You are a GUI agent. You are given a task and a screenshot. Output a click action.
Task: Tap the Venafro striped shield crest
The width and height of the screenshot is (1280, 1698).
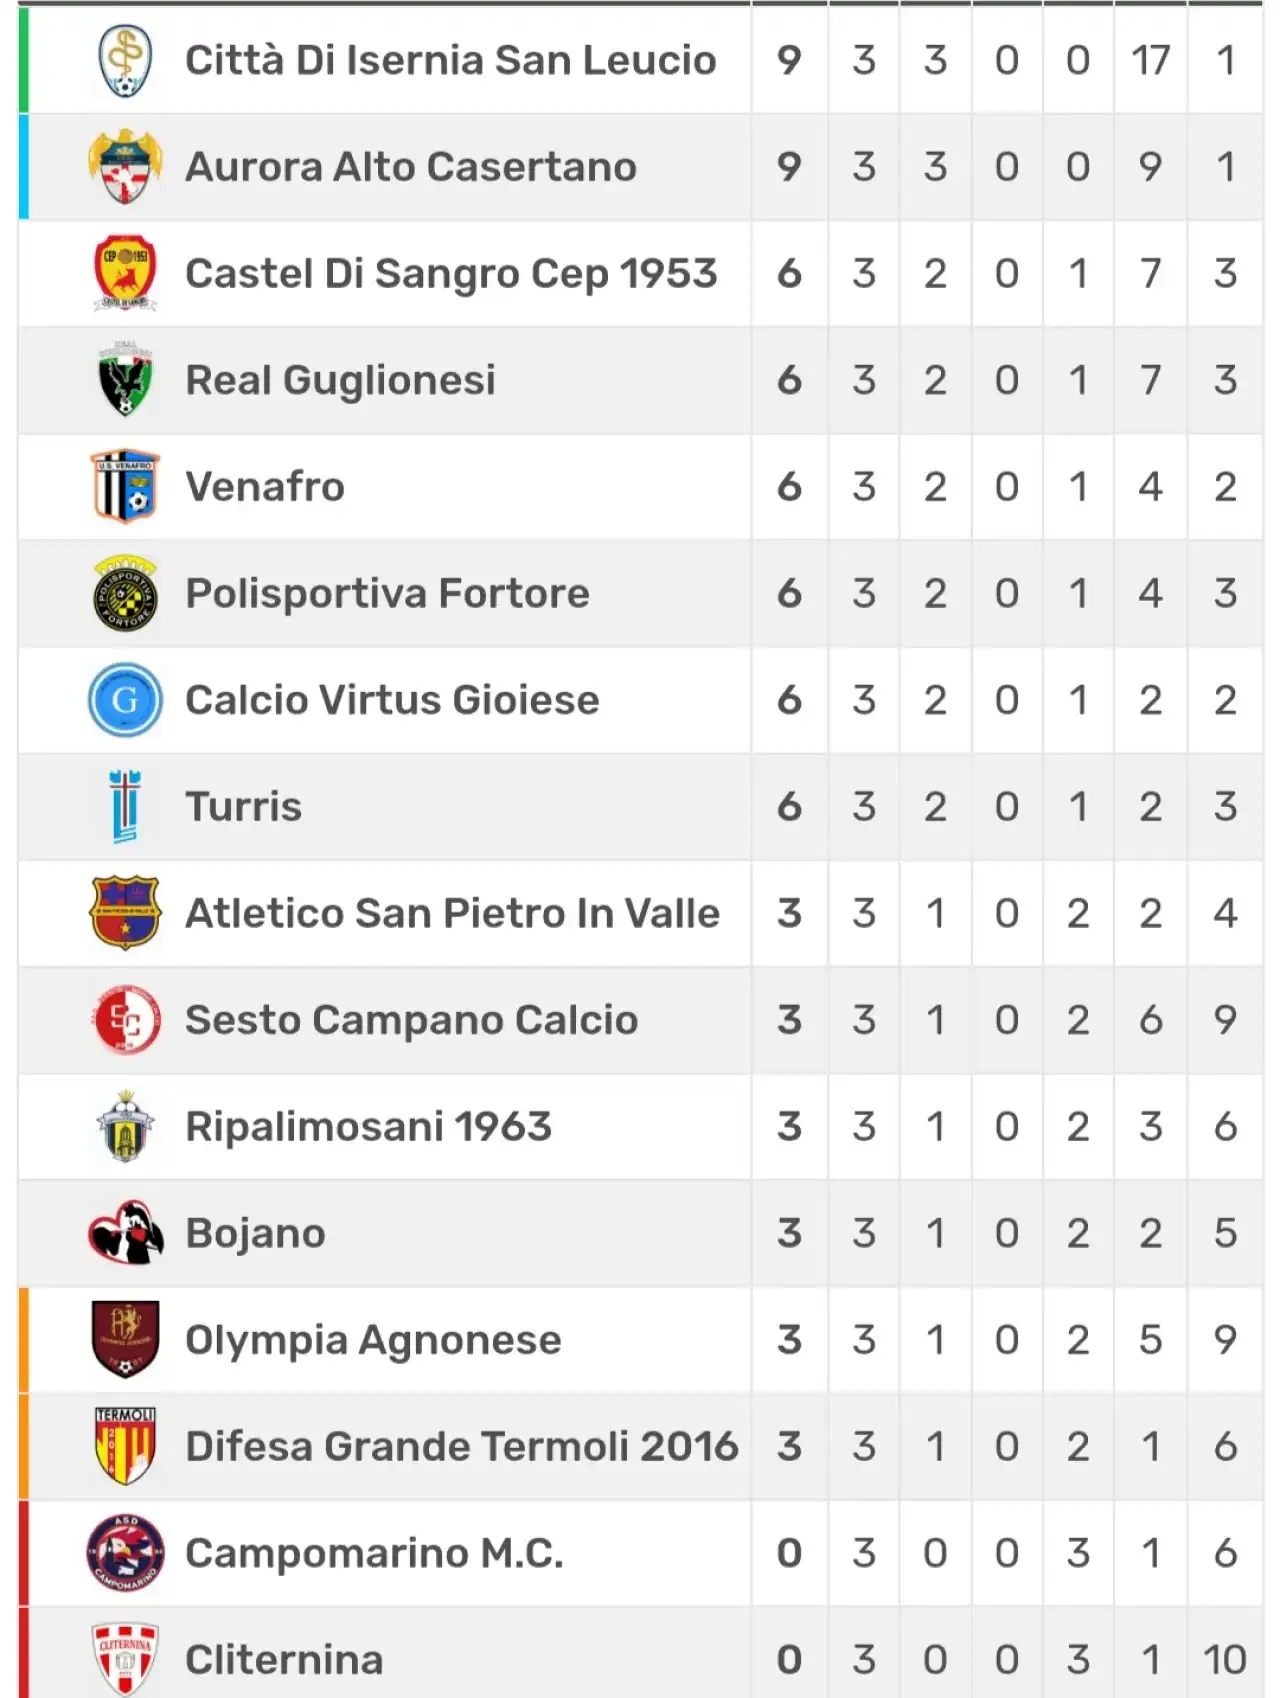pyautogui.click(x=125, y=486)
